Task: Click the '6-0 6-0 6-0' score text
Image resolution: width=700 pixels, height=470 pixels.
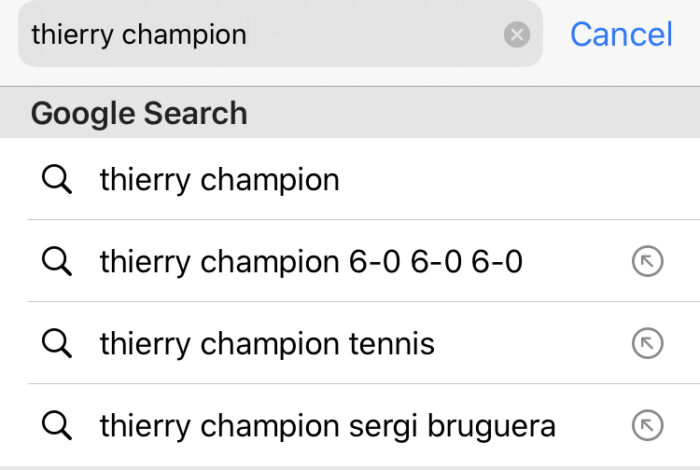Action: point(436,262)
